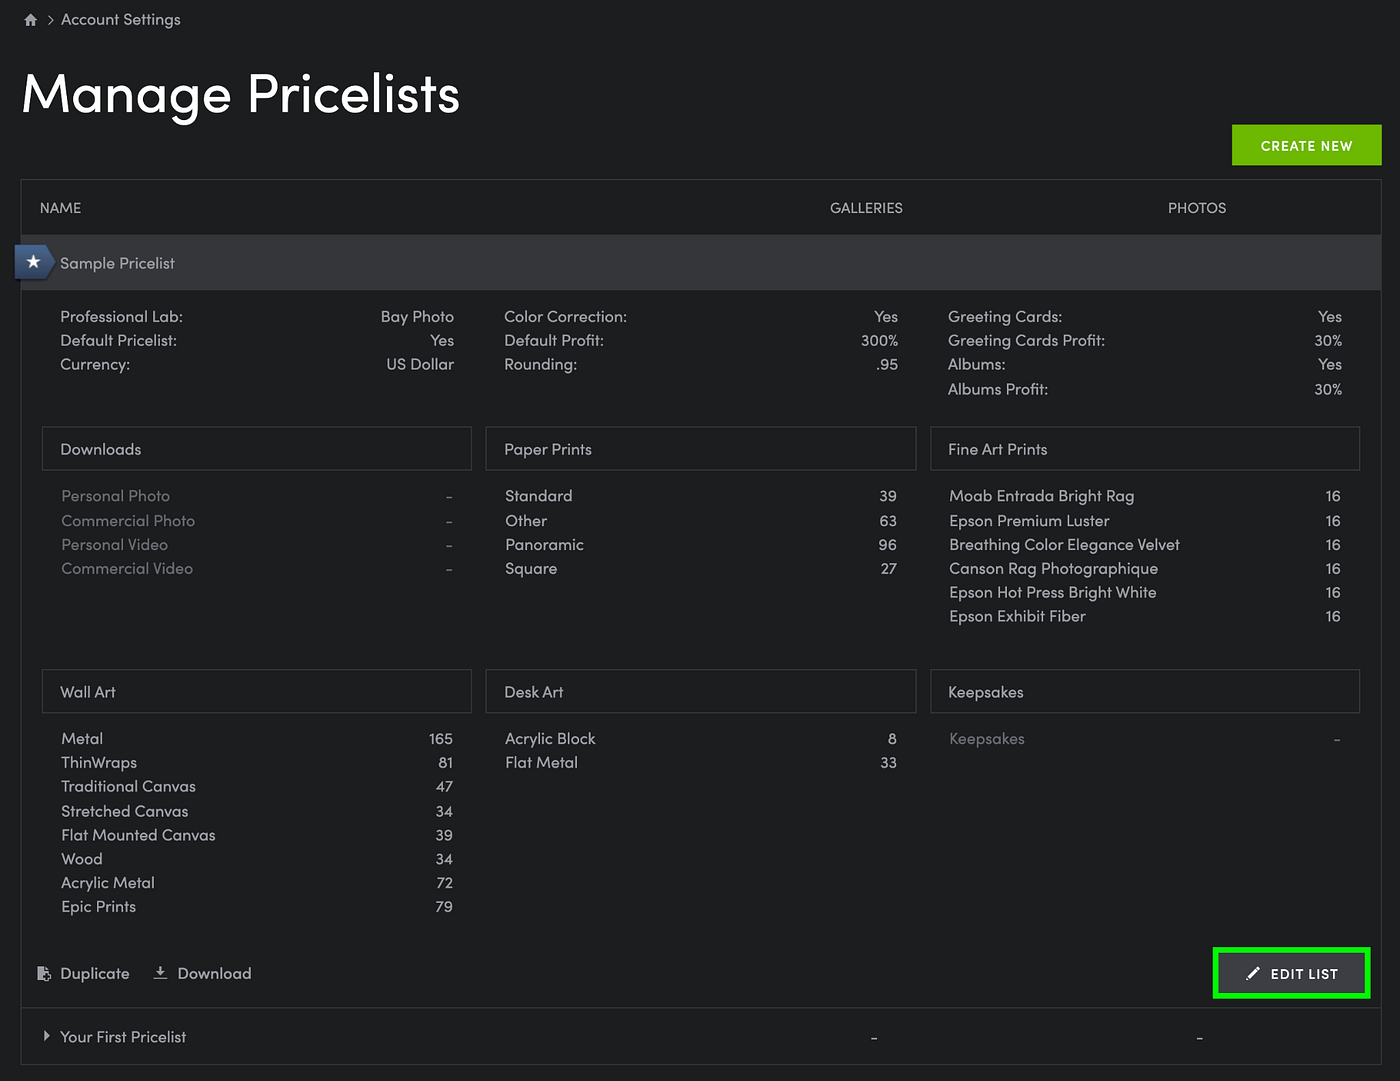Open the Keepsakes section header
1400x1081 pixels.
[x=1144, y=692]
